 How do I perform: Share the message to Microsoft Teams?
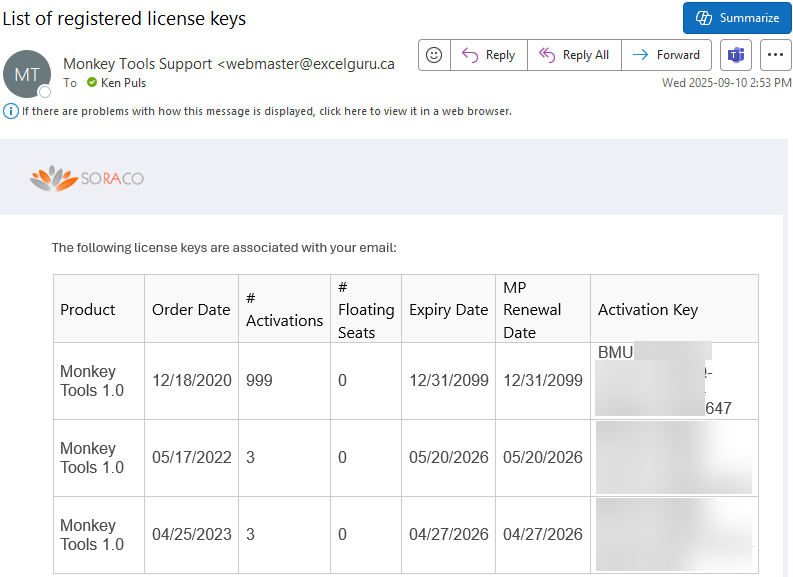[x=736, y=55]
